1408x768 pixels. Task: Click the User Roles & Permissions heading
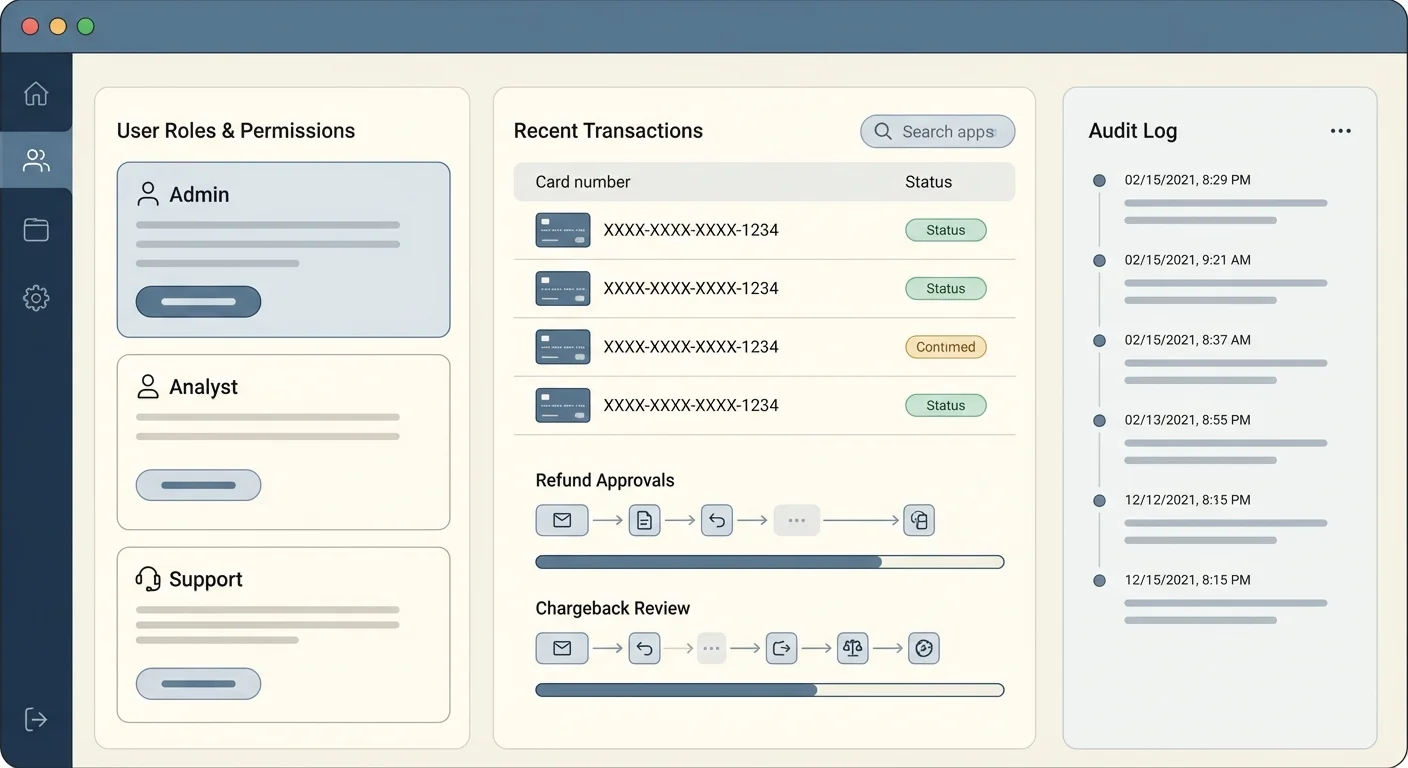click(x=236, y=131)
